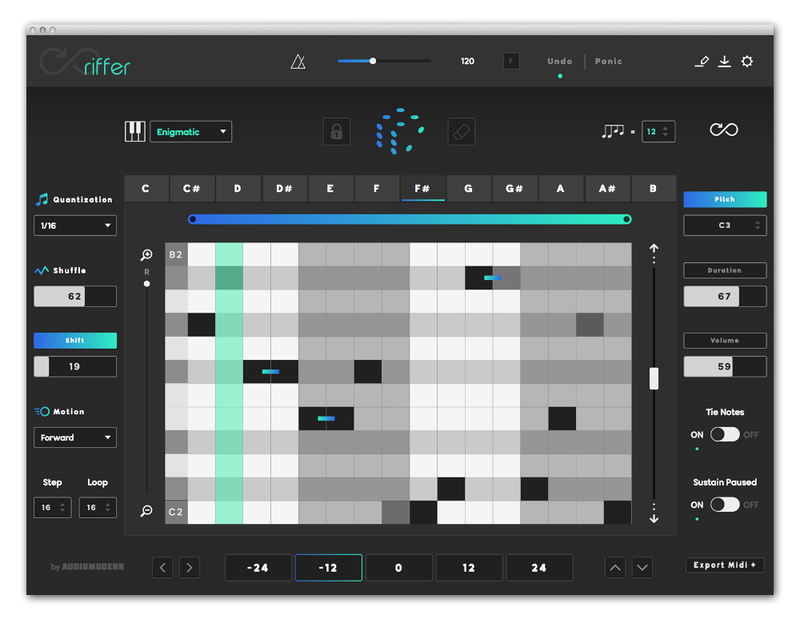The width and height of the screenshot is (800, 619).
Task: Open the Forward motion dropdown
Action: pyautogui.click(x=75, y=437)
